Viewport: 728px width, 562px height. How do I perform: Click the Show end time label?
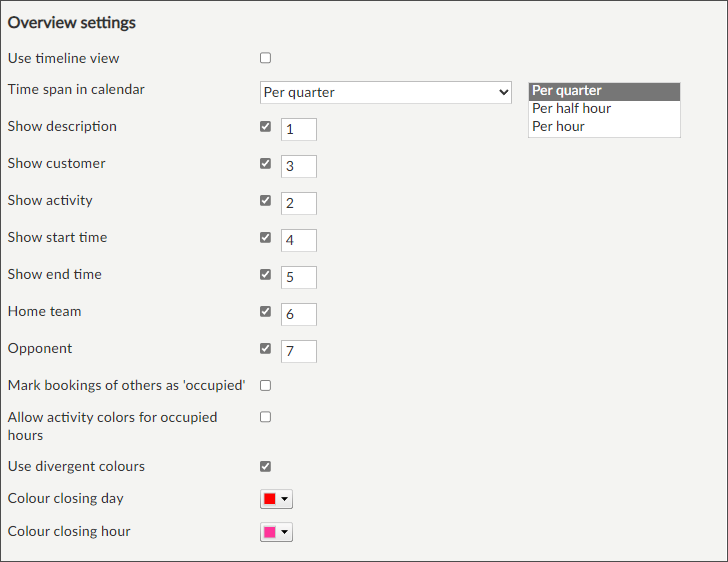coord(55,274)
